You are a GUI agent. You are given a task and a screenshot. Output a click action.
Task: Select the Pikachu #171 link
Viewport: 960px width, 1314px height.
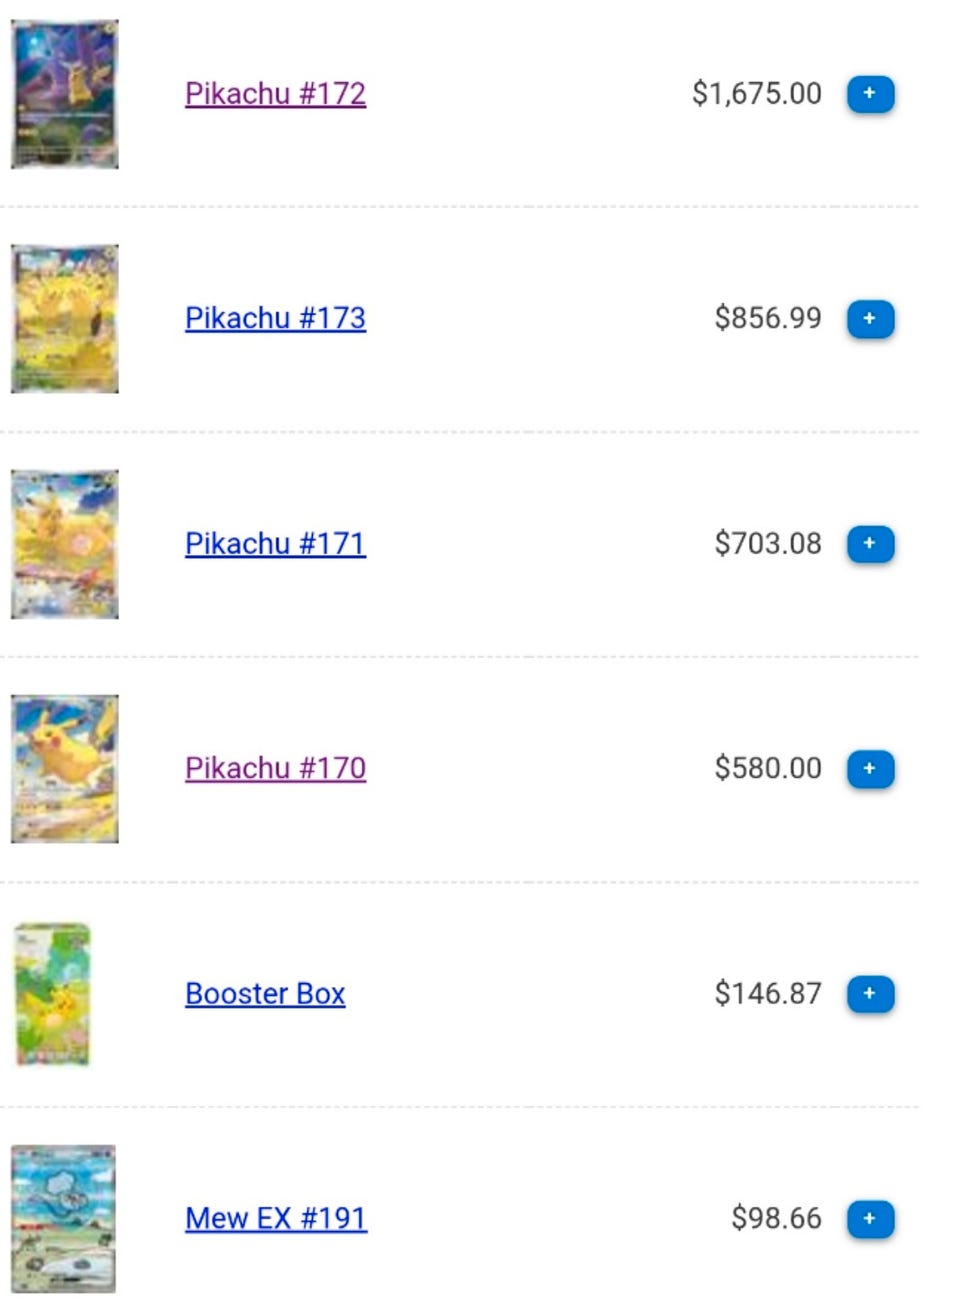coord(275,544)
